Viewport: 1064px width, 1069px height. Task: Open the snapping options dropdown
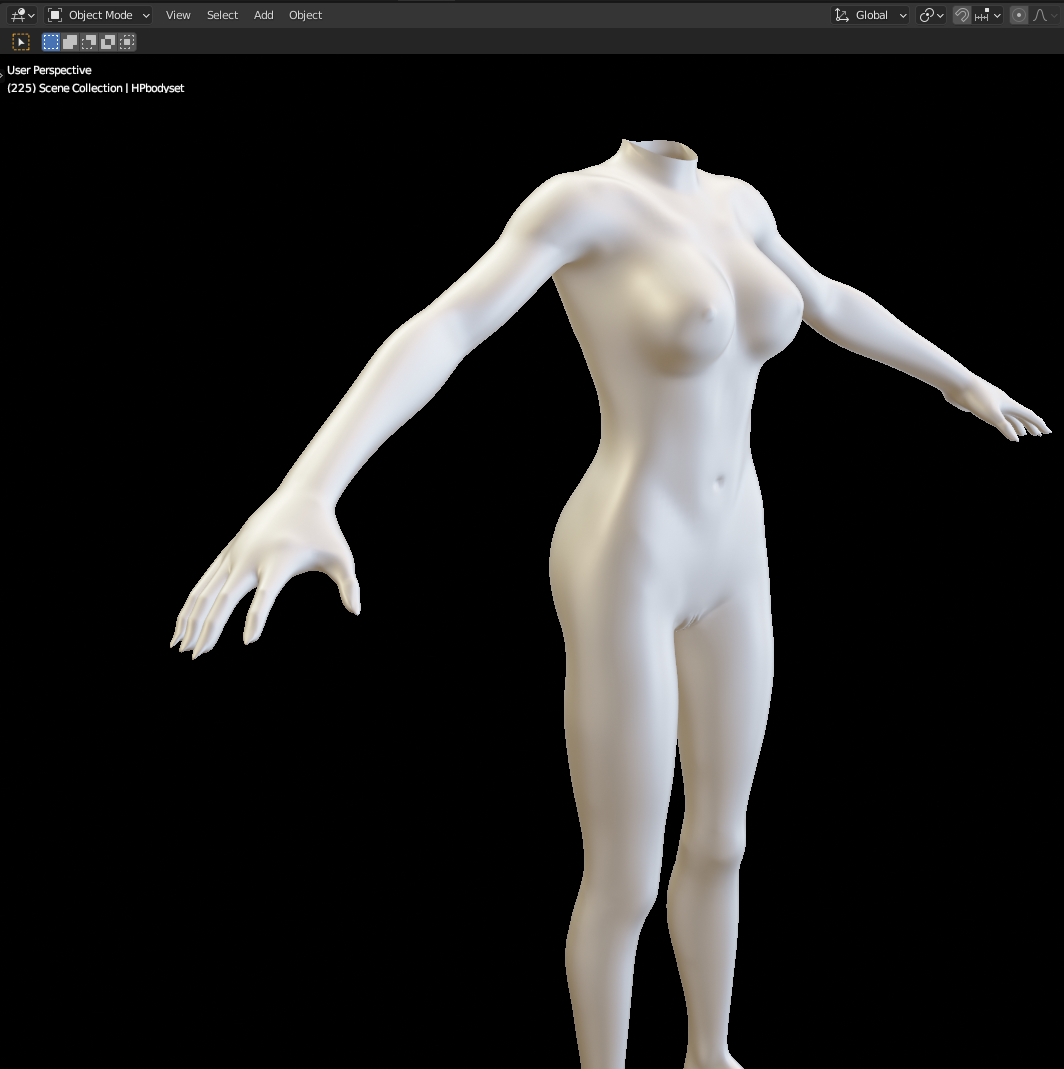pos(988,15)
